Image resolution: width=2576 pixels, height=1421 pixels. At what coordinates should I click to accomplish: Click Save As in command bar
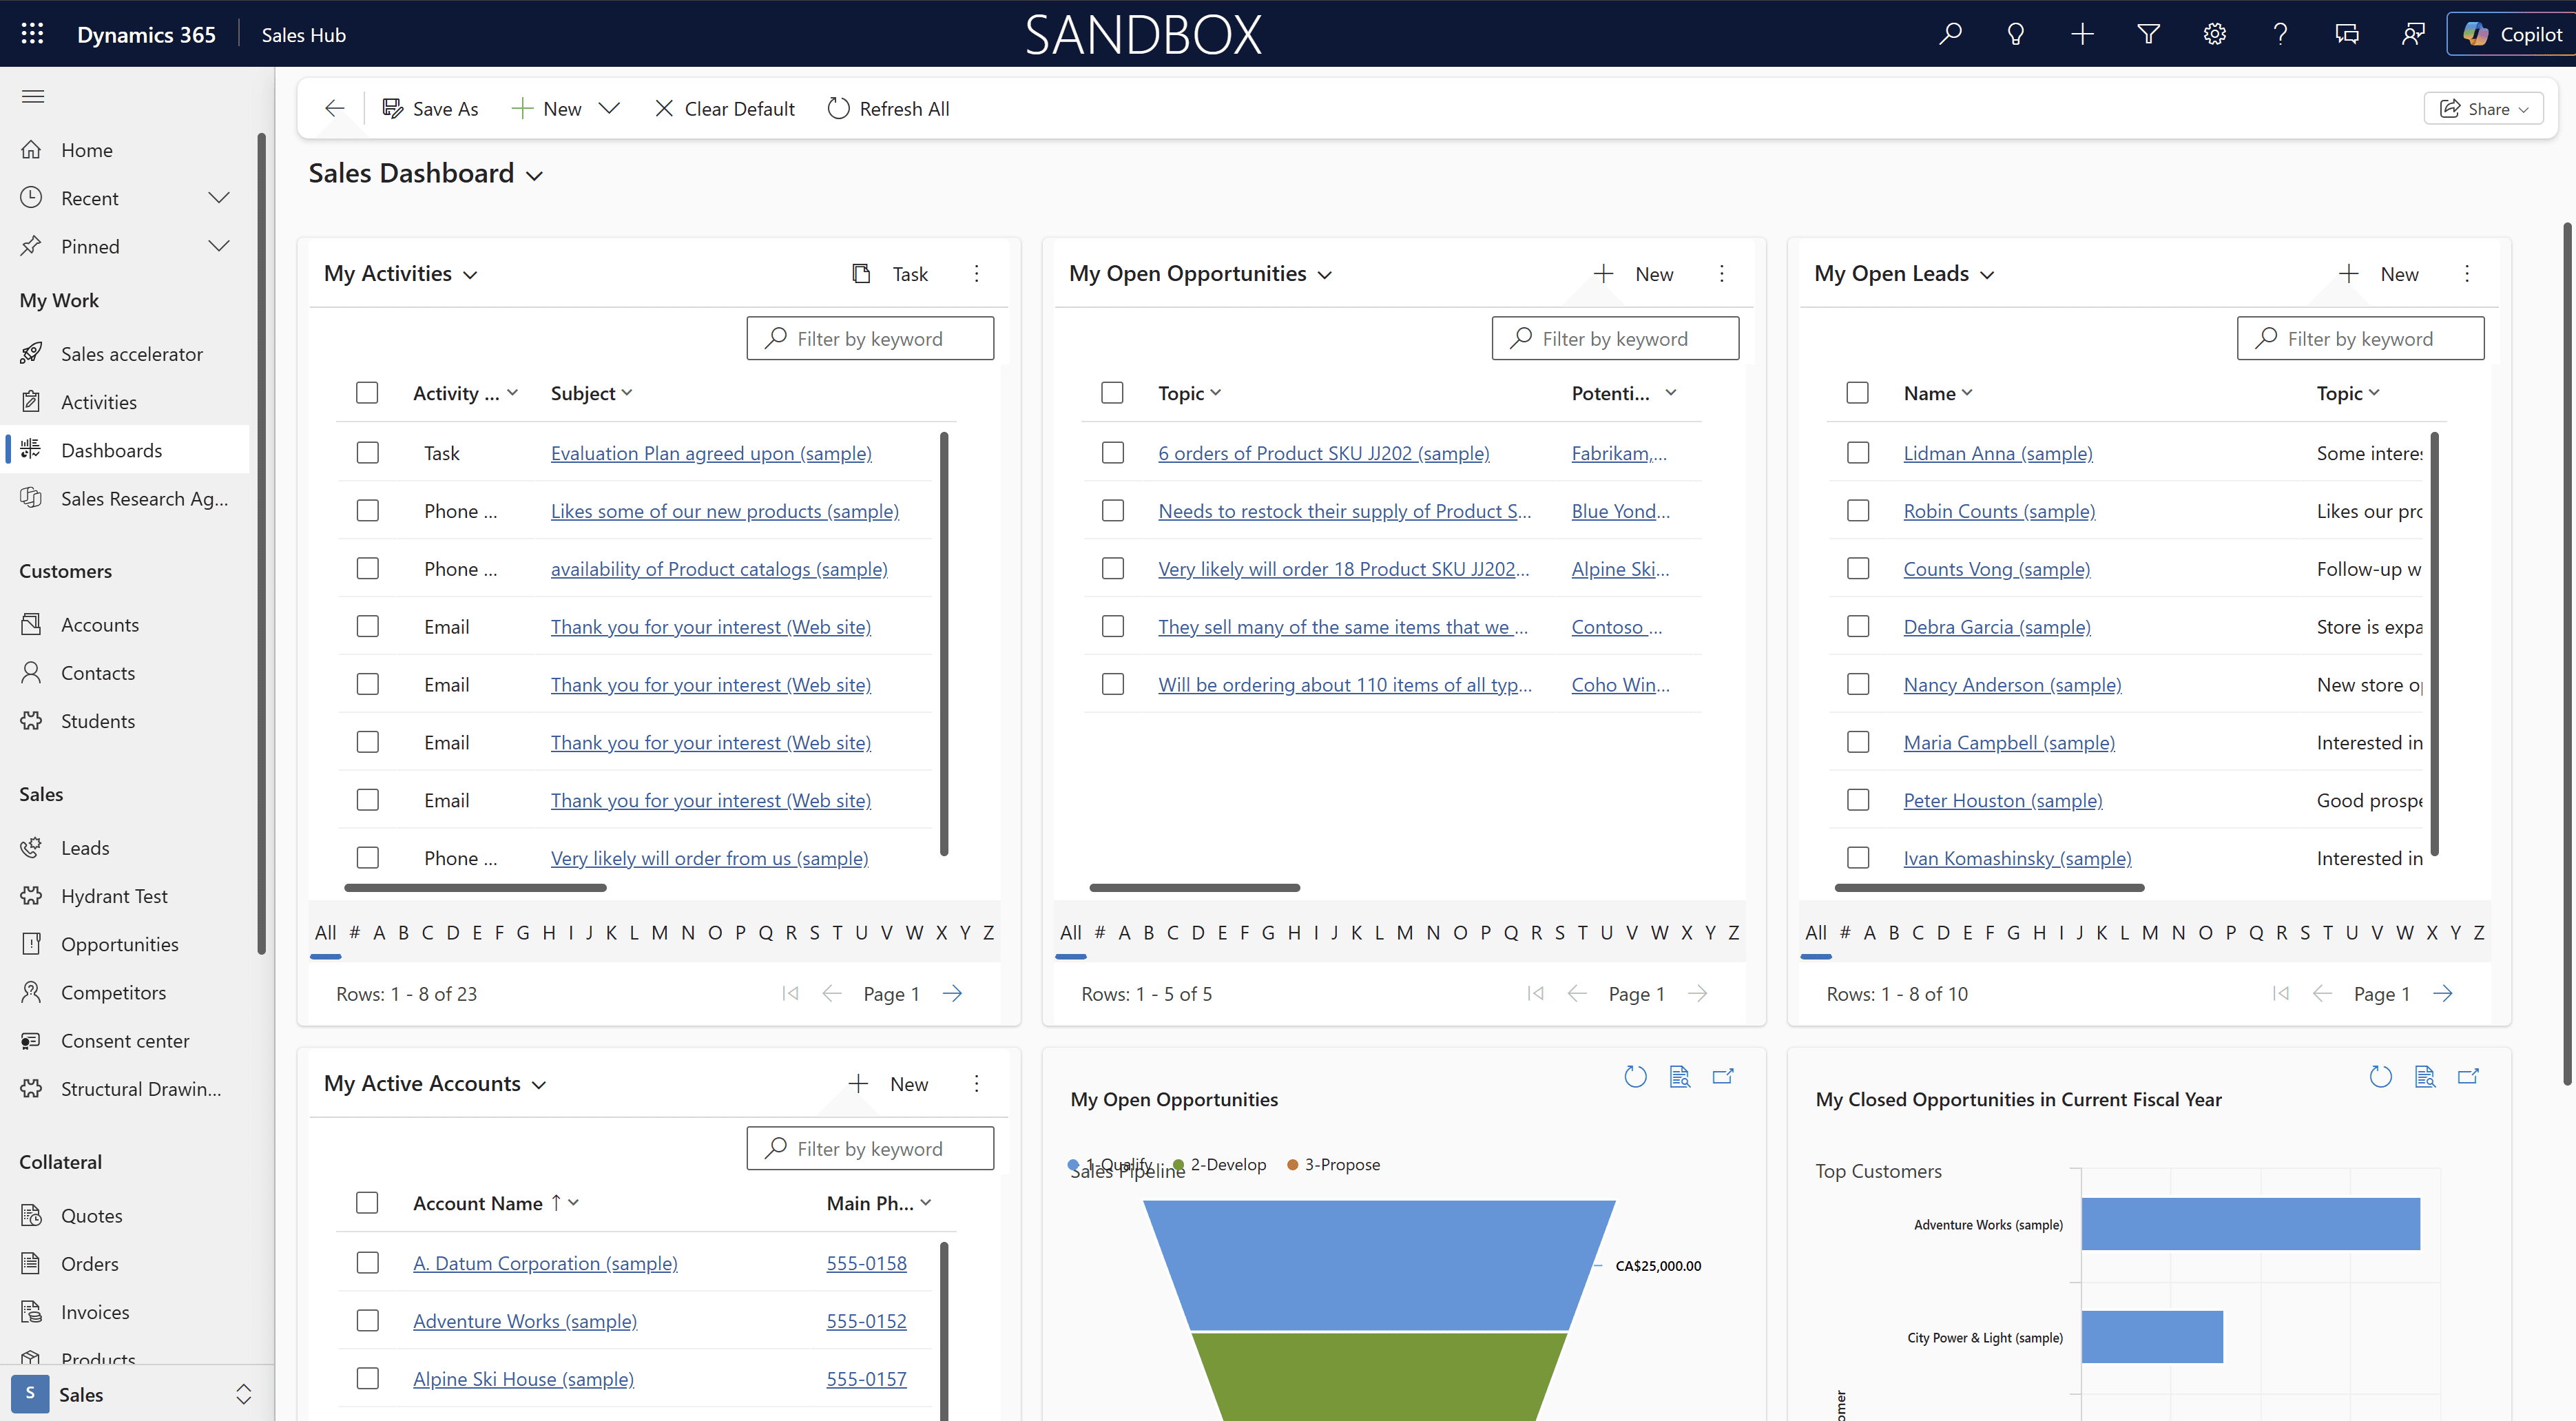click(x=431, y=108)
